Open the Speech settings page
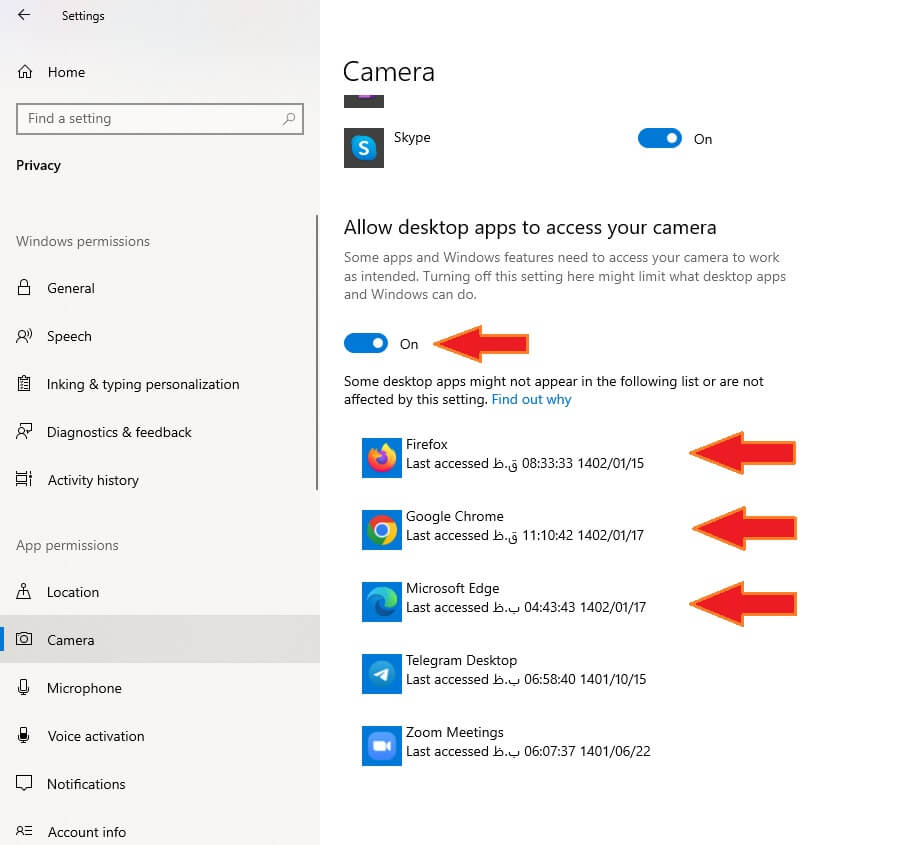897x845 pixels. pos(69,336)
